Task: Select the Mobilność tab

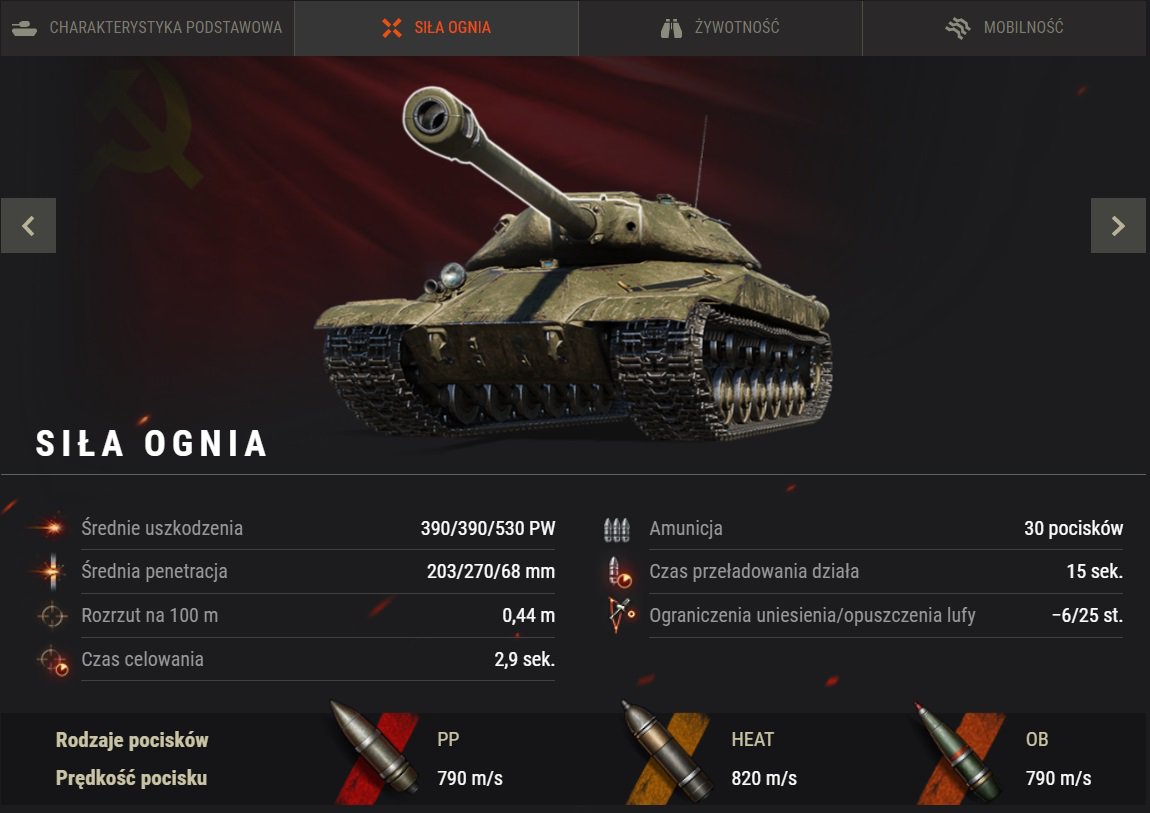Action: [x=1005, y=28]
